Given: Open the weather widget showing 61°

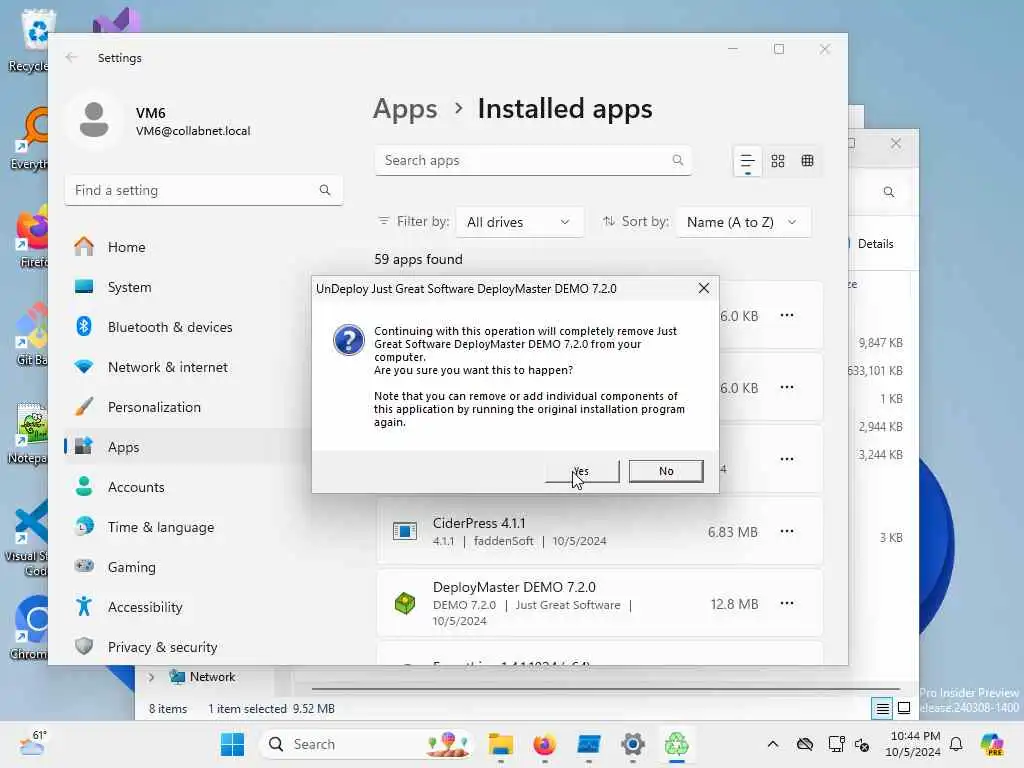Looking at the screenshot, I should tap(33, 744).
